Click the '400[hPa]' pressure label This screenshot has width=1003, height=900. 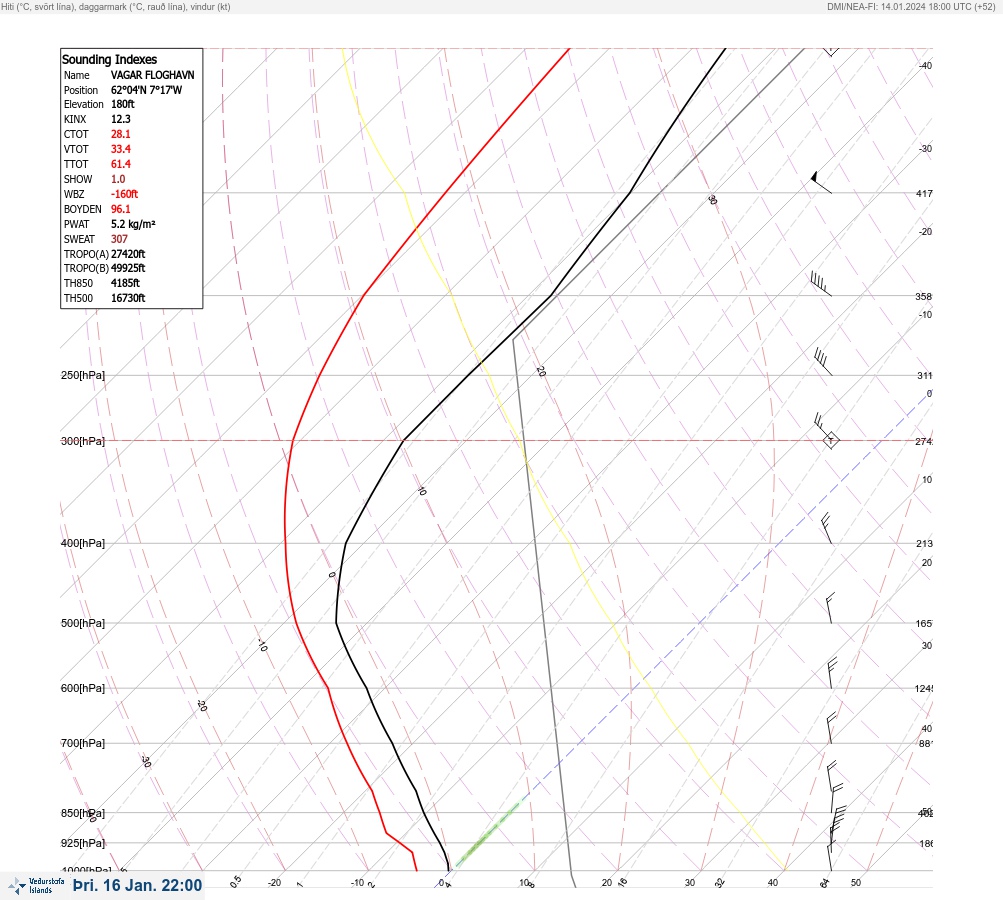(x=83, y=543)
